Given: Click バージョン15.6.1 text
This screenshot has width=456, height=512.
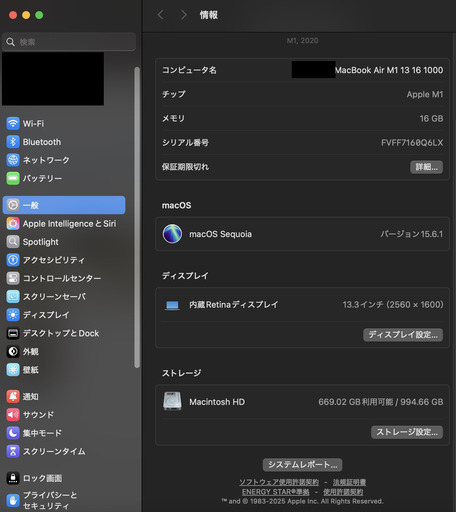Looking at the screenshot, I should (412, 234).
